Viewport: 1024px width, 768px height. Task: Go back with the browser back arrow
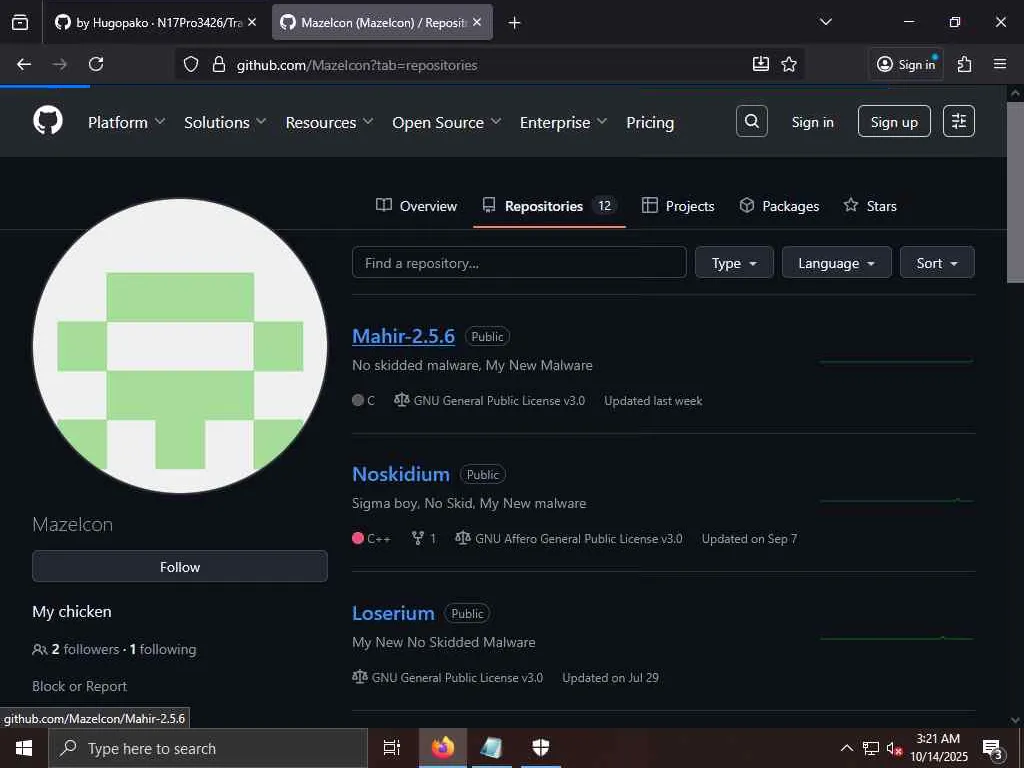[x=24, y=64]
